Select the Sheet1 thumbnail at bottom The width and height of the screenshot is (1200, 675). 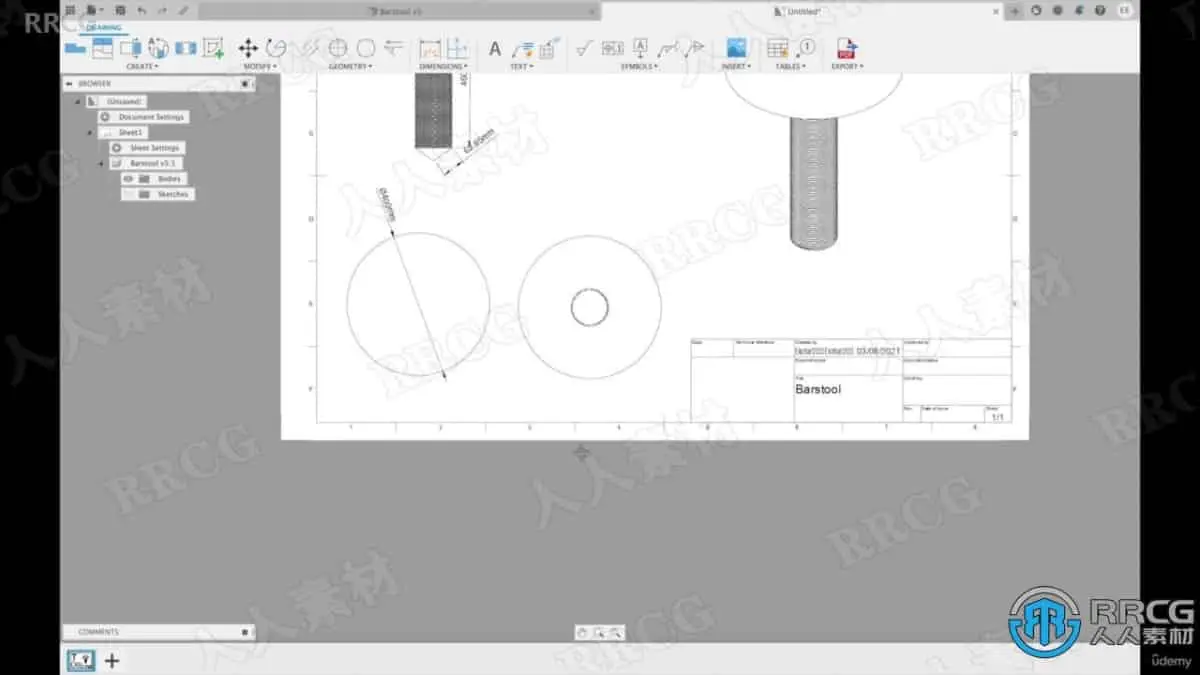click(80, 660)
